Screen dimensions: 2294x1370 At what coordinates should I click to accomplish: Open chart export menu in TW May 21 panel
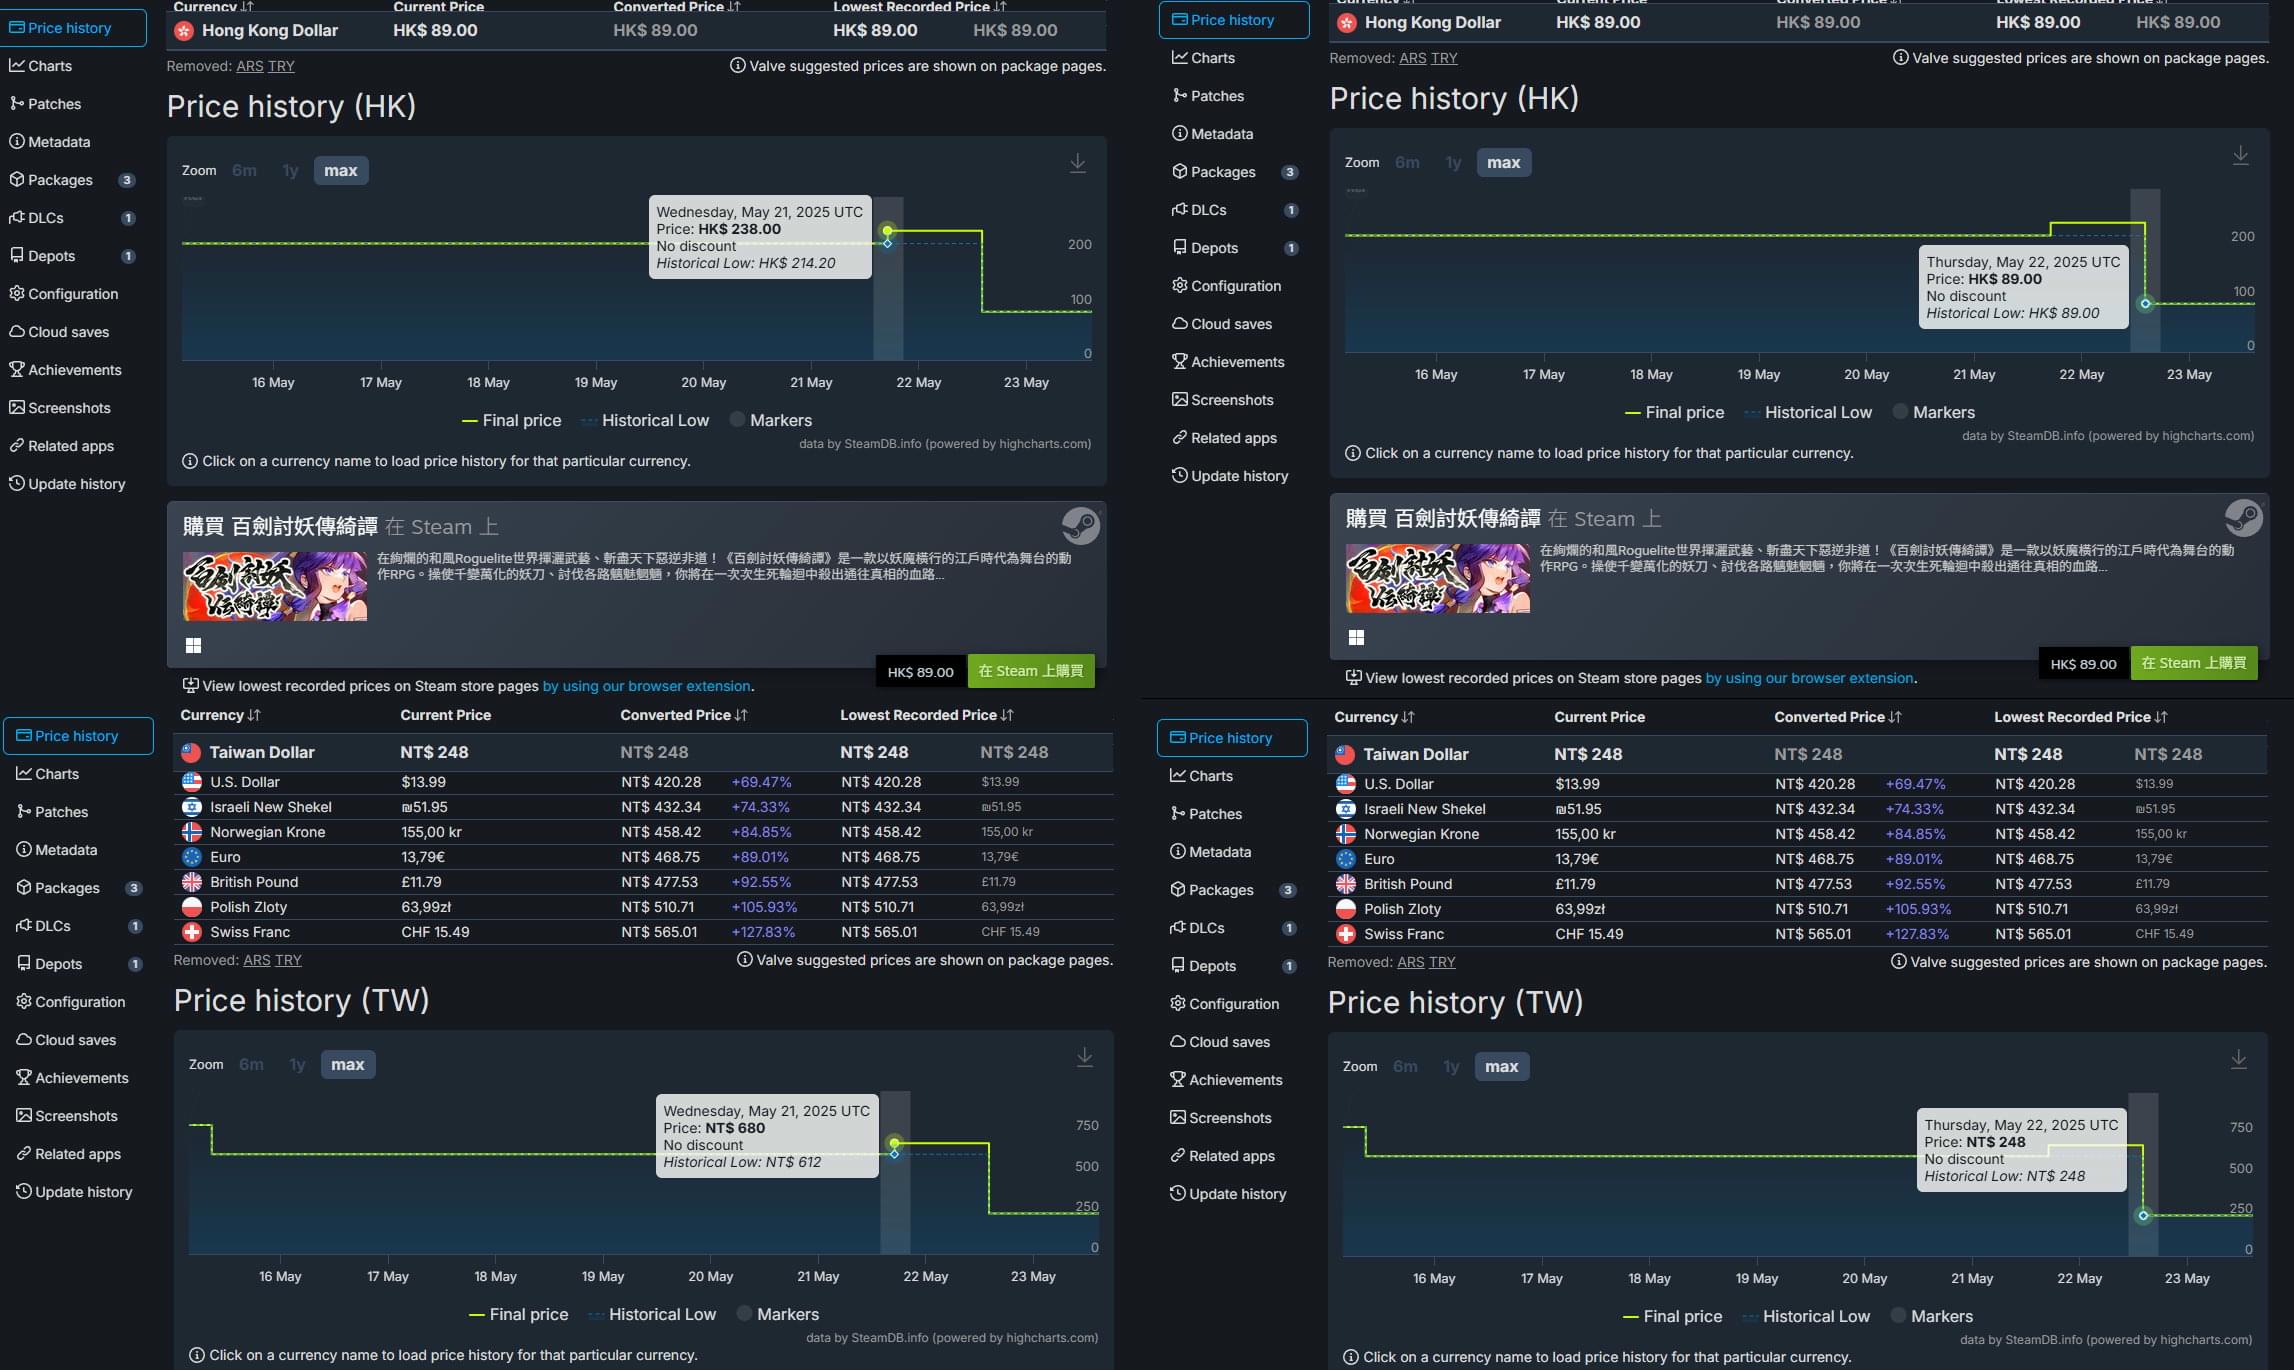click(1084, 1057)
